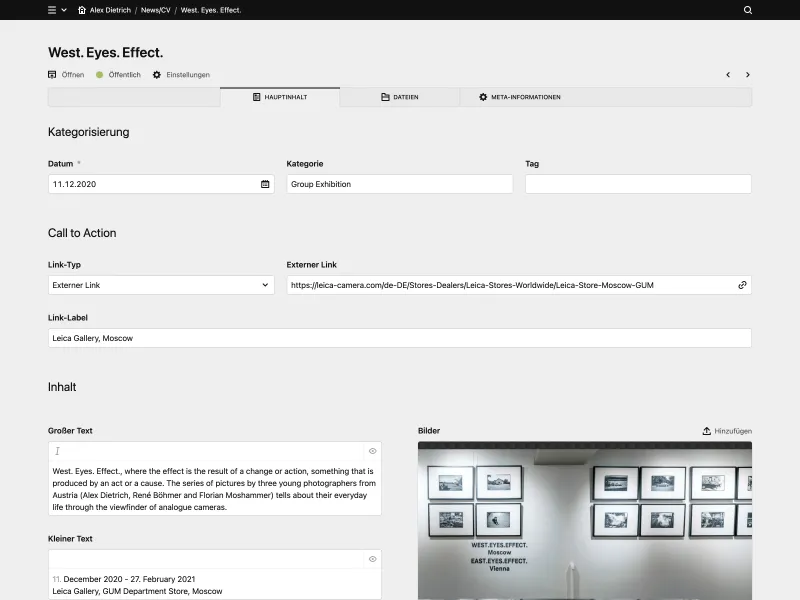
Task: Click the Einstellungen gear icon
Action: 156,74
